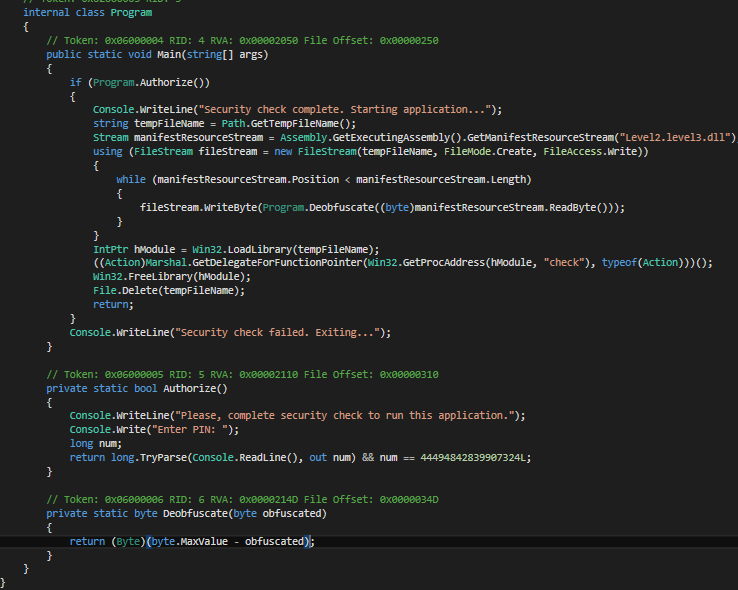Click the IntPtr type name

pos(110,249)
